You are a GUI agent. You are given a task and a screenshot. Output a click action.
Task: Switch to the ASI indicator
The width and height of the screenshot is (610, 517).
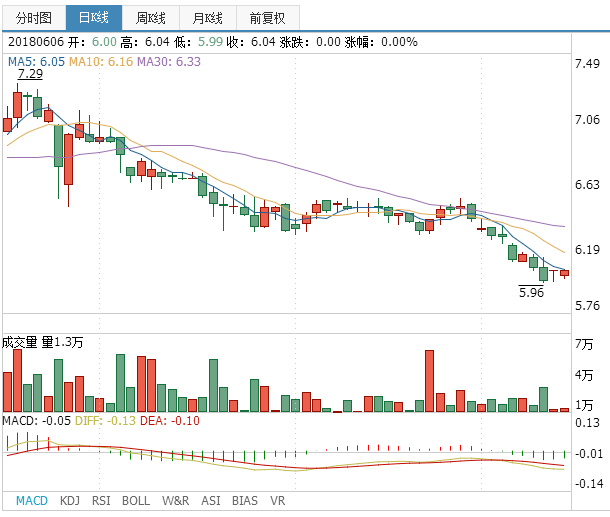210,500
